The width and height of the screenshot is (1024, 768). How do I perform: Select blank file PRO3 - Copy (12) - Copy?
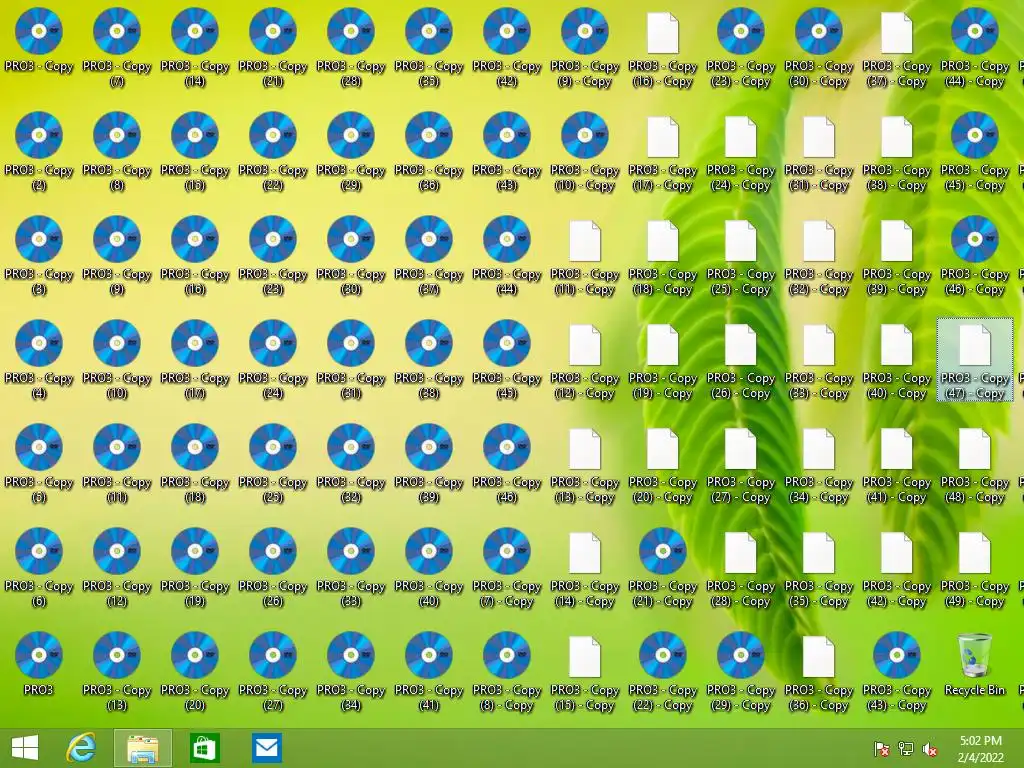click(584, 345)
